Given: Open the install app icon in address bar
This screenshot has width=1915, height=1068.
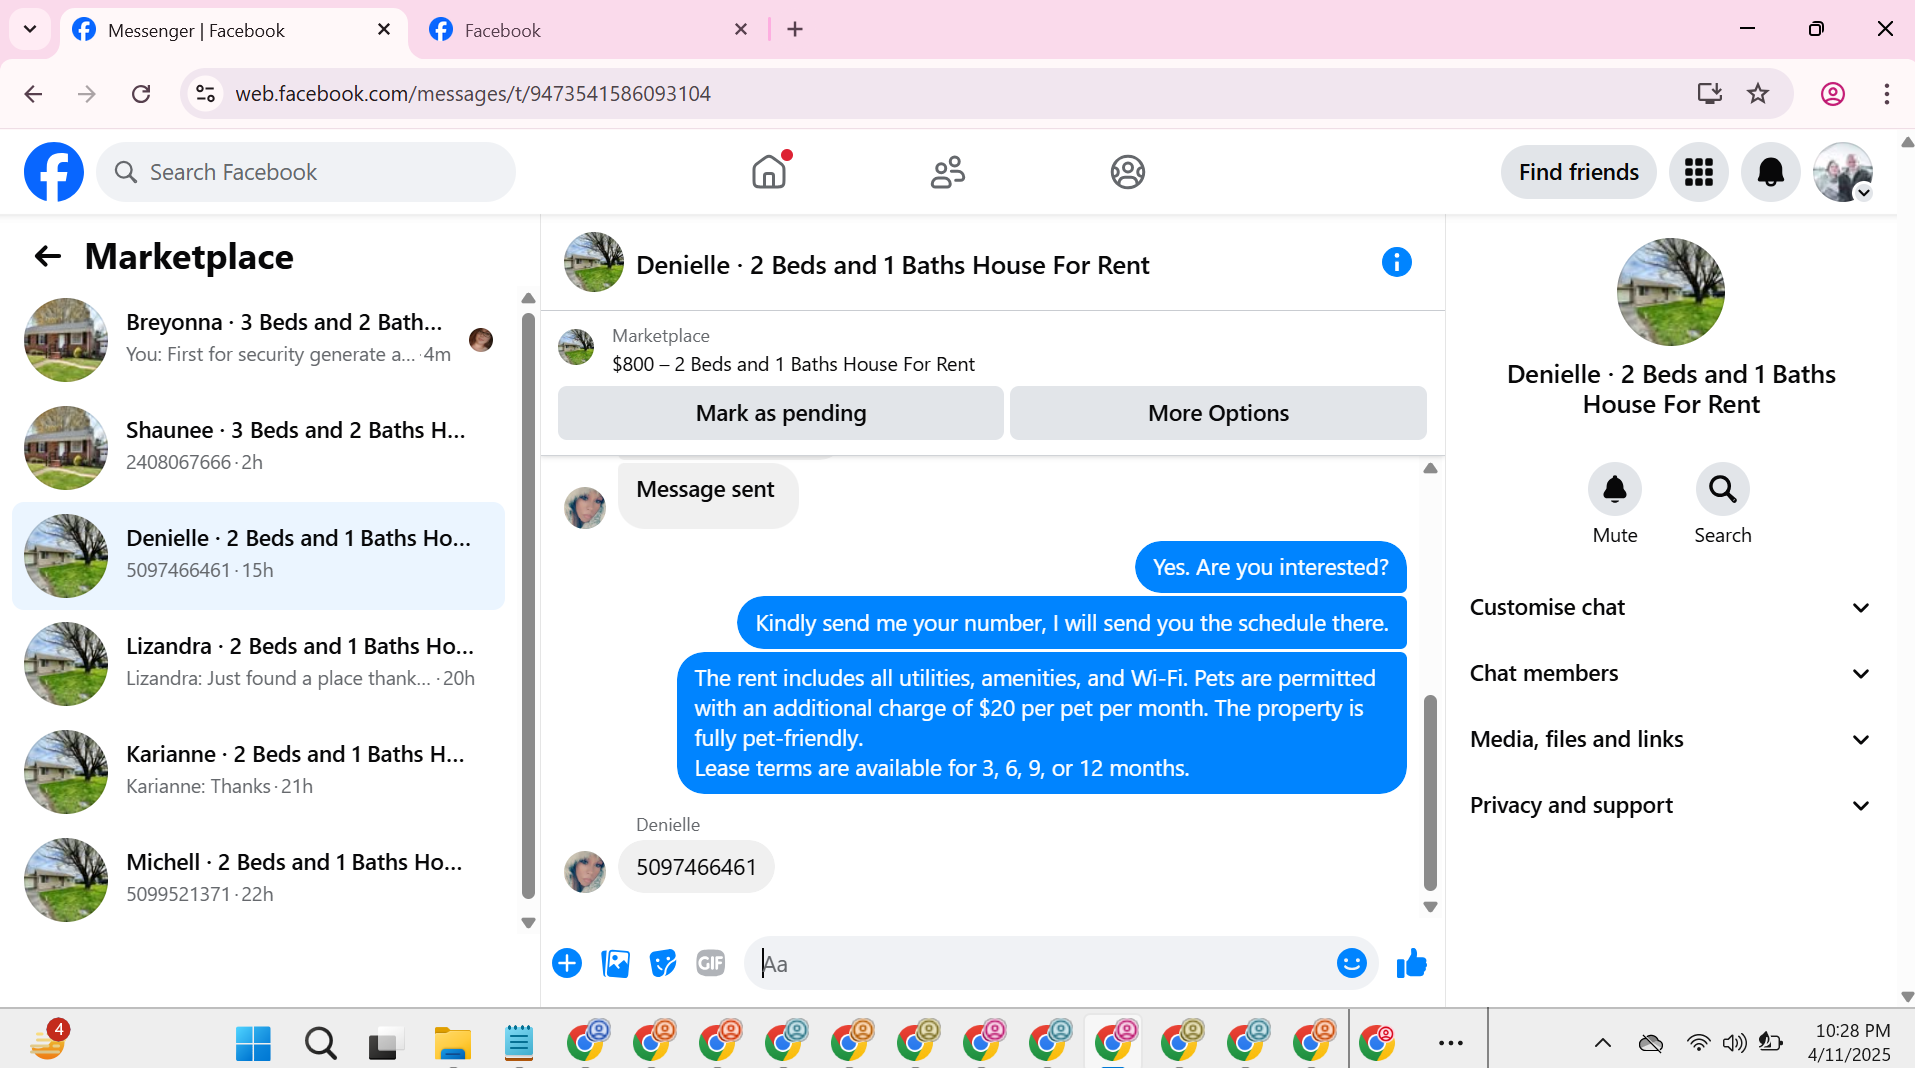Looking at the screenshot, I should tap(1710, 94).
